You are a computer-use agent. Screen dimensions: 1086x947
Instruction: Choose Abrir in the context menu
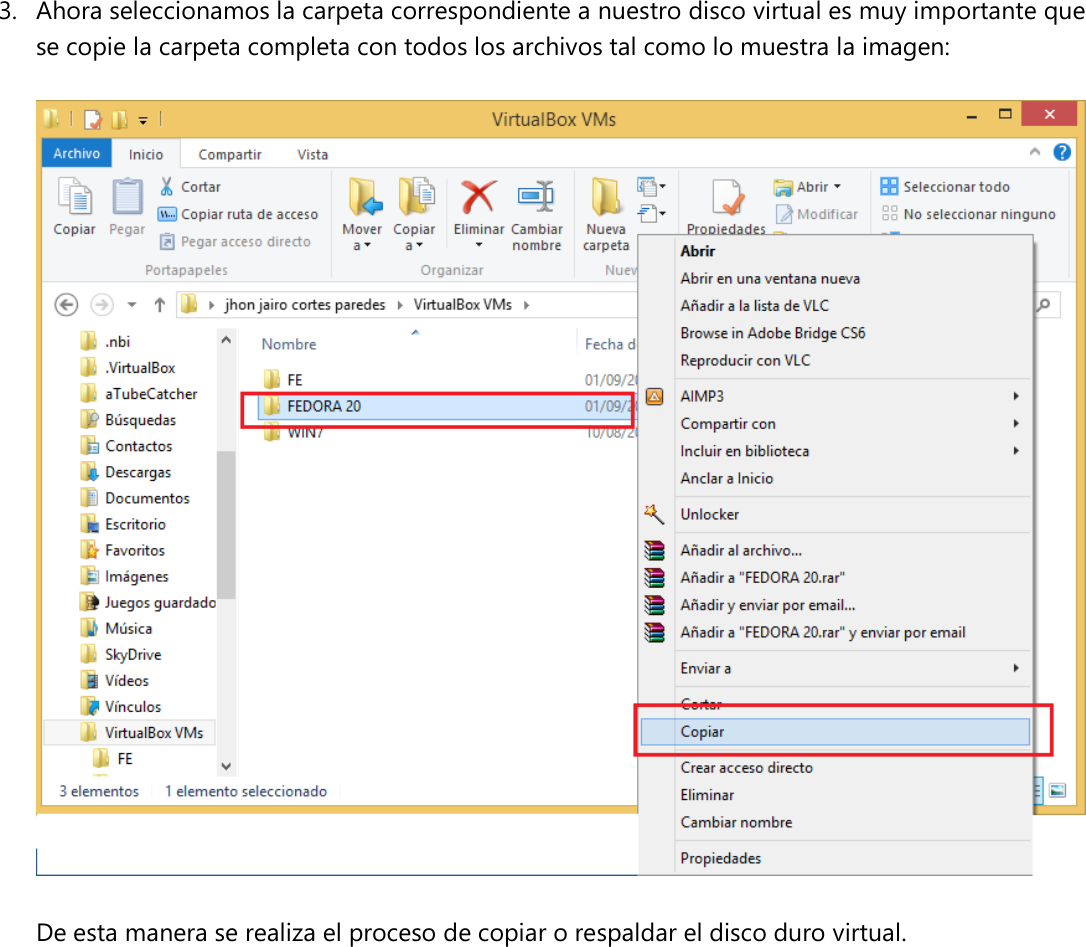click(835, 251)
